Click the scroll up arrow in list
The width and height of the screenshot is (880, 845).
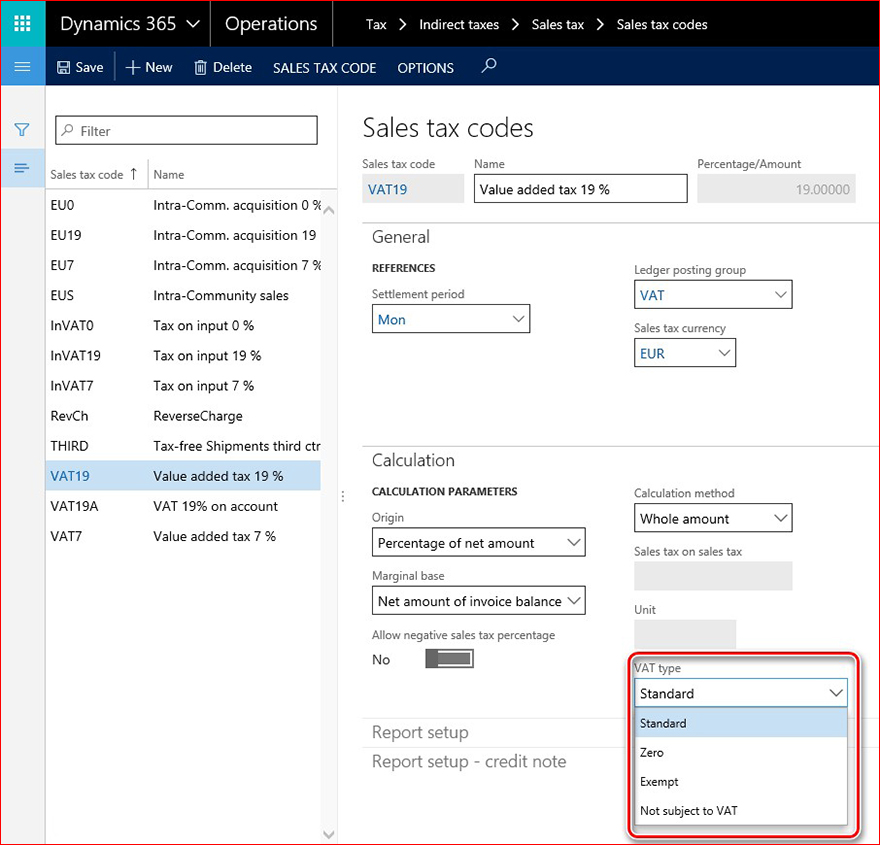click(x=329, y=210)
